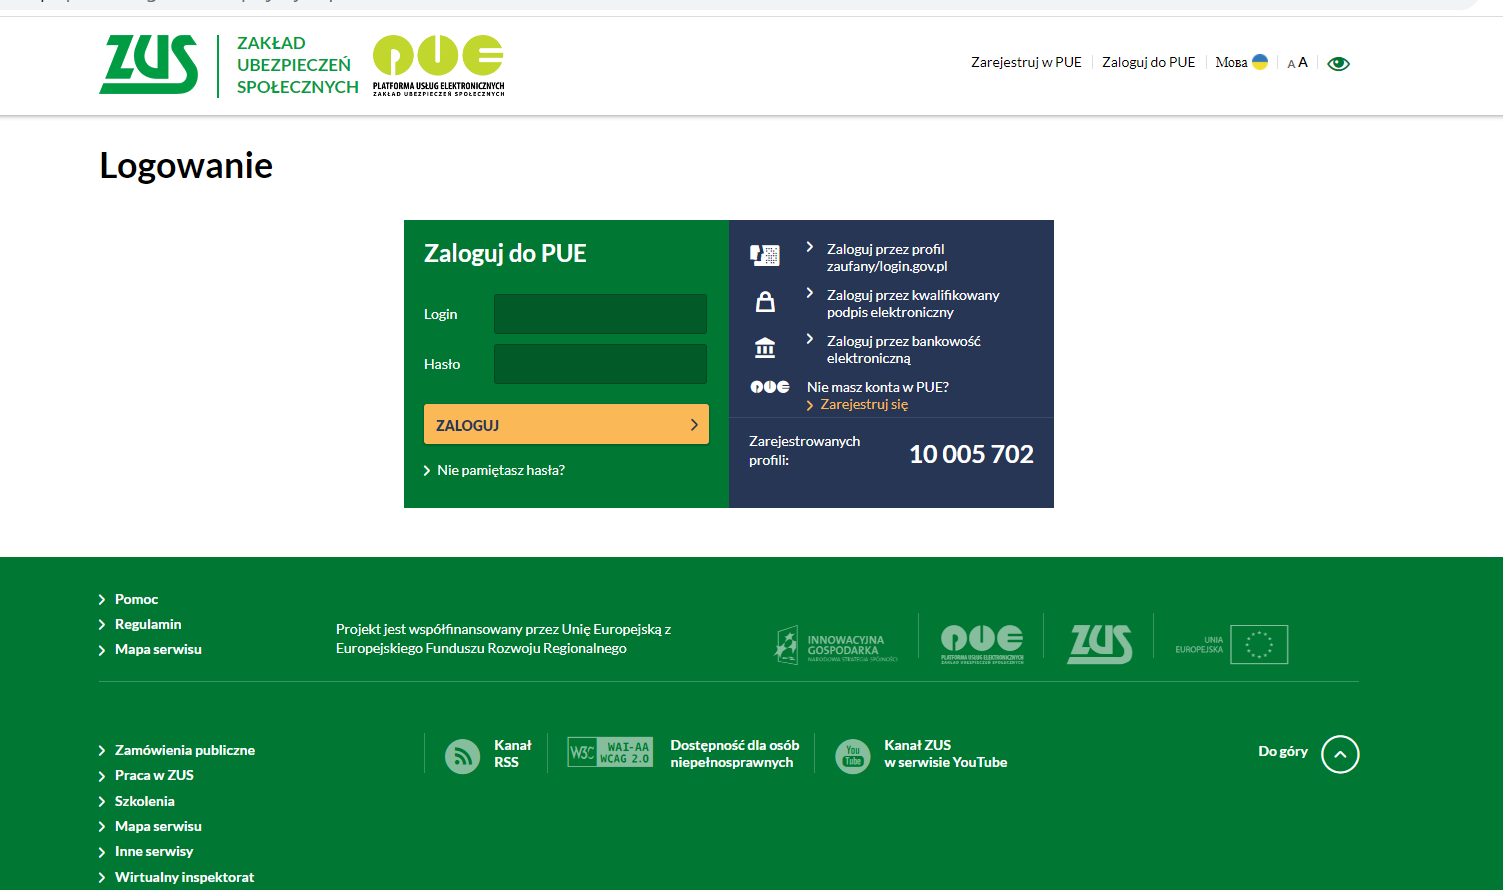The width and height of the screenshot is (1503, 890).
Task: Click the EU co-financing project text
Action: click(x=503, y=639)
